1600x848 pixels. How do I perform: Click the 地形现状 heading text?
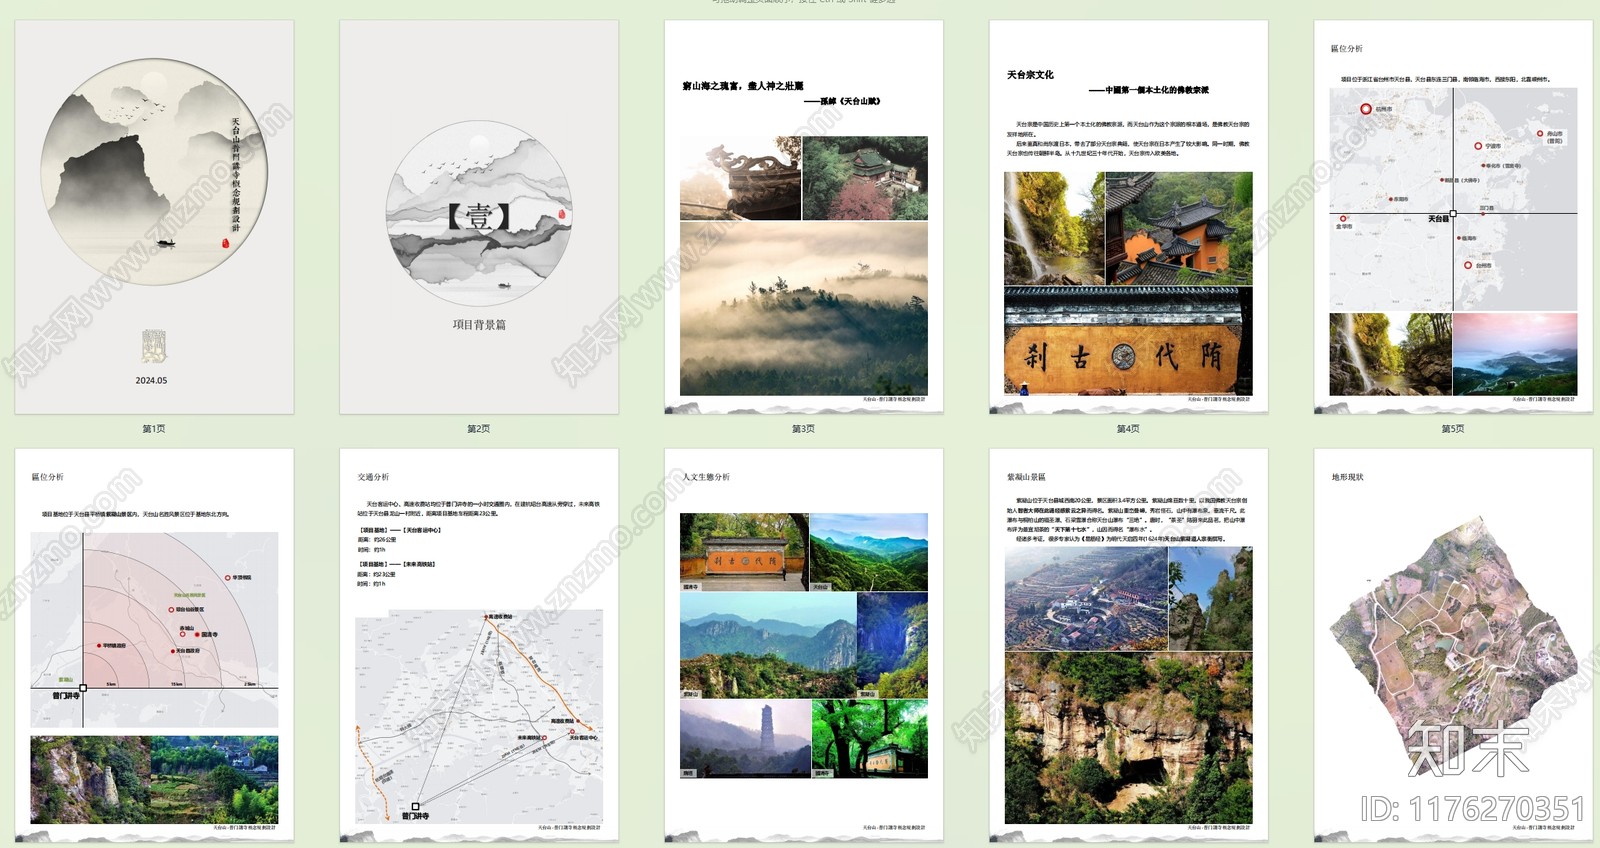[1347, 478]
